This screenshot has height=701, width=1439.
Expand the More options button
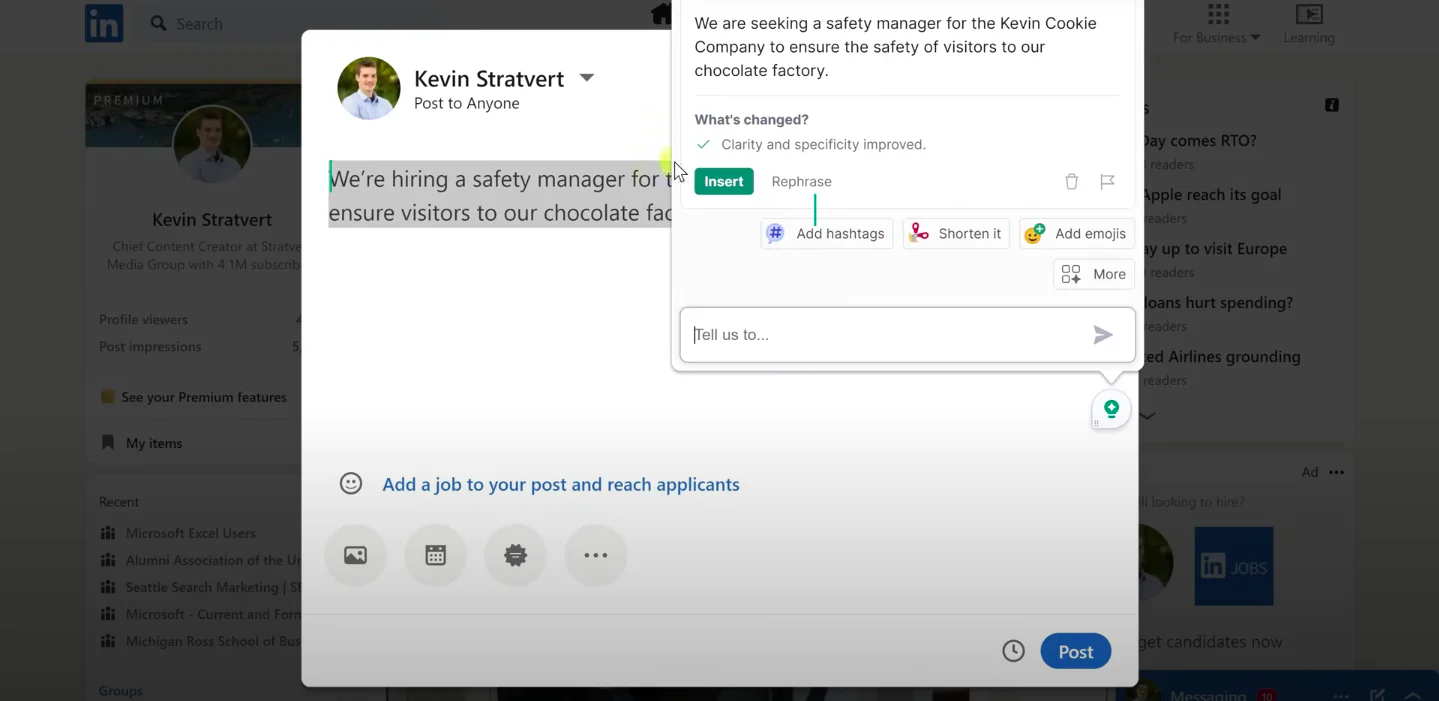1094,274
